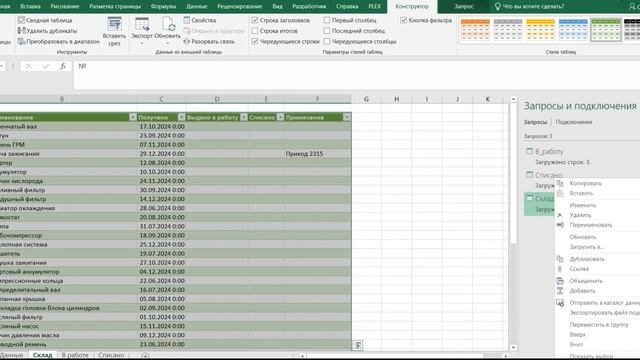Screen dimensions: 640x360
Task: Choose Удалить in the context menu
Action: click(x=580, y=215)
